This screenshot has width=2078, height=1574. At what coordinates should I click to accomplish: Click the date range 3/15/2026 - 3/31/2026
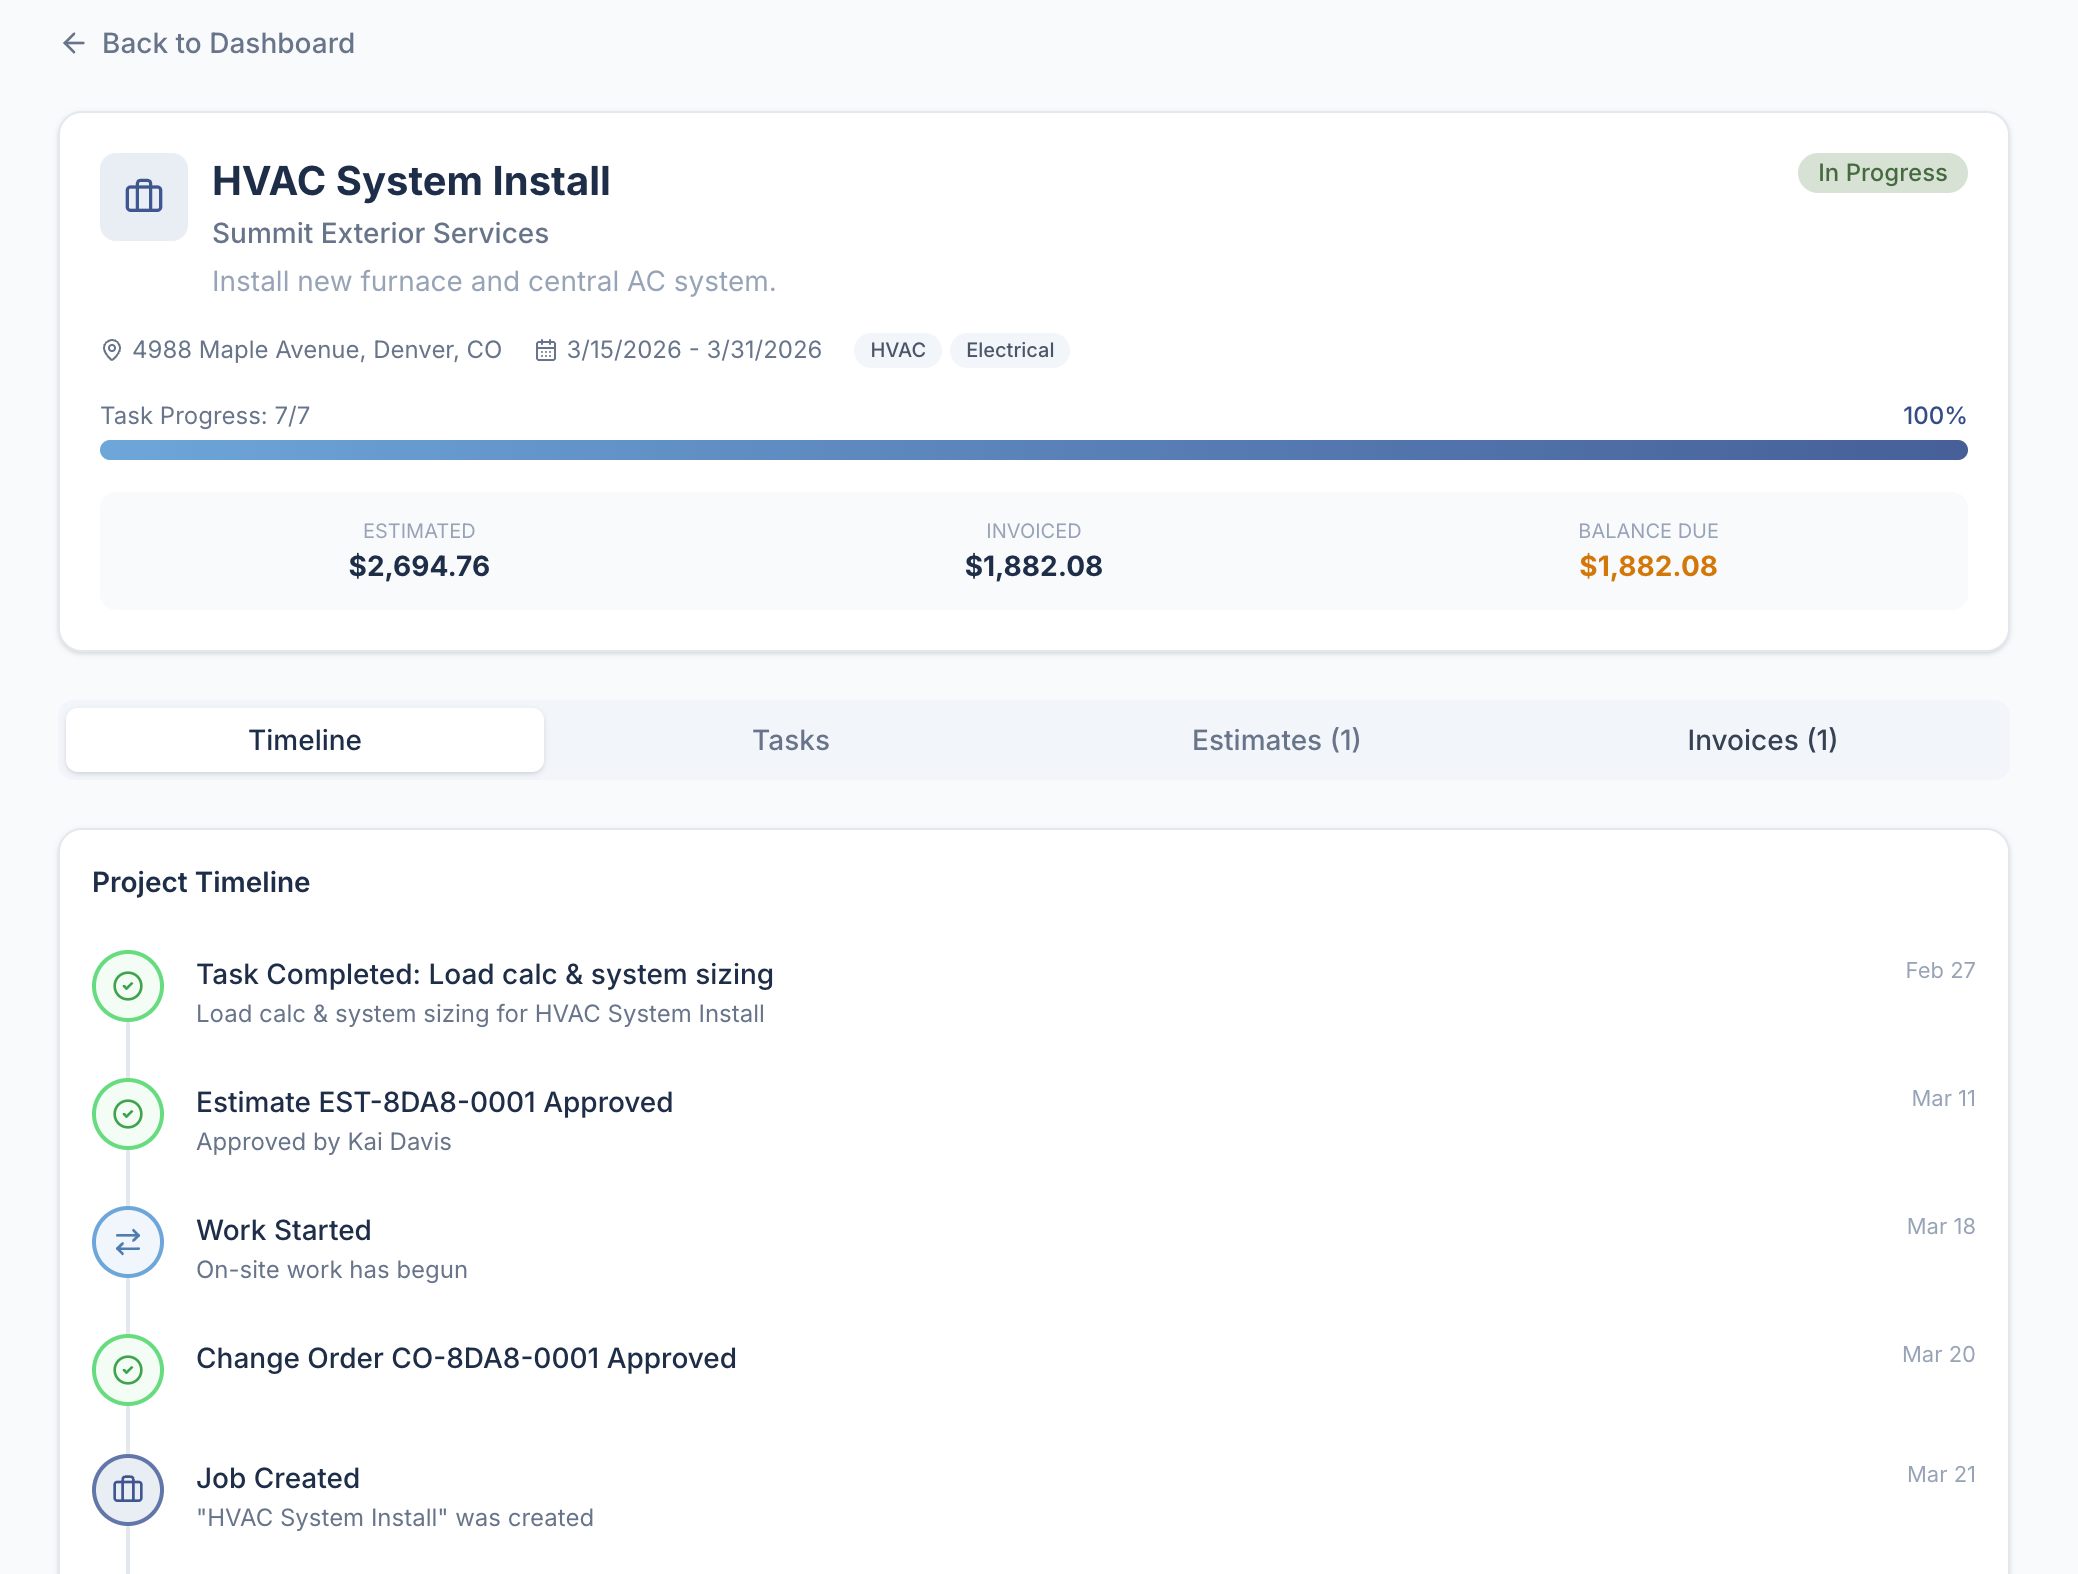point(694,350)
